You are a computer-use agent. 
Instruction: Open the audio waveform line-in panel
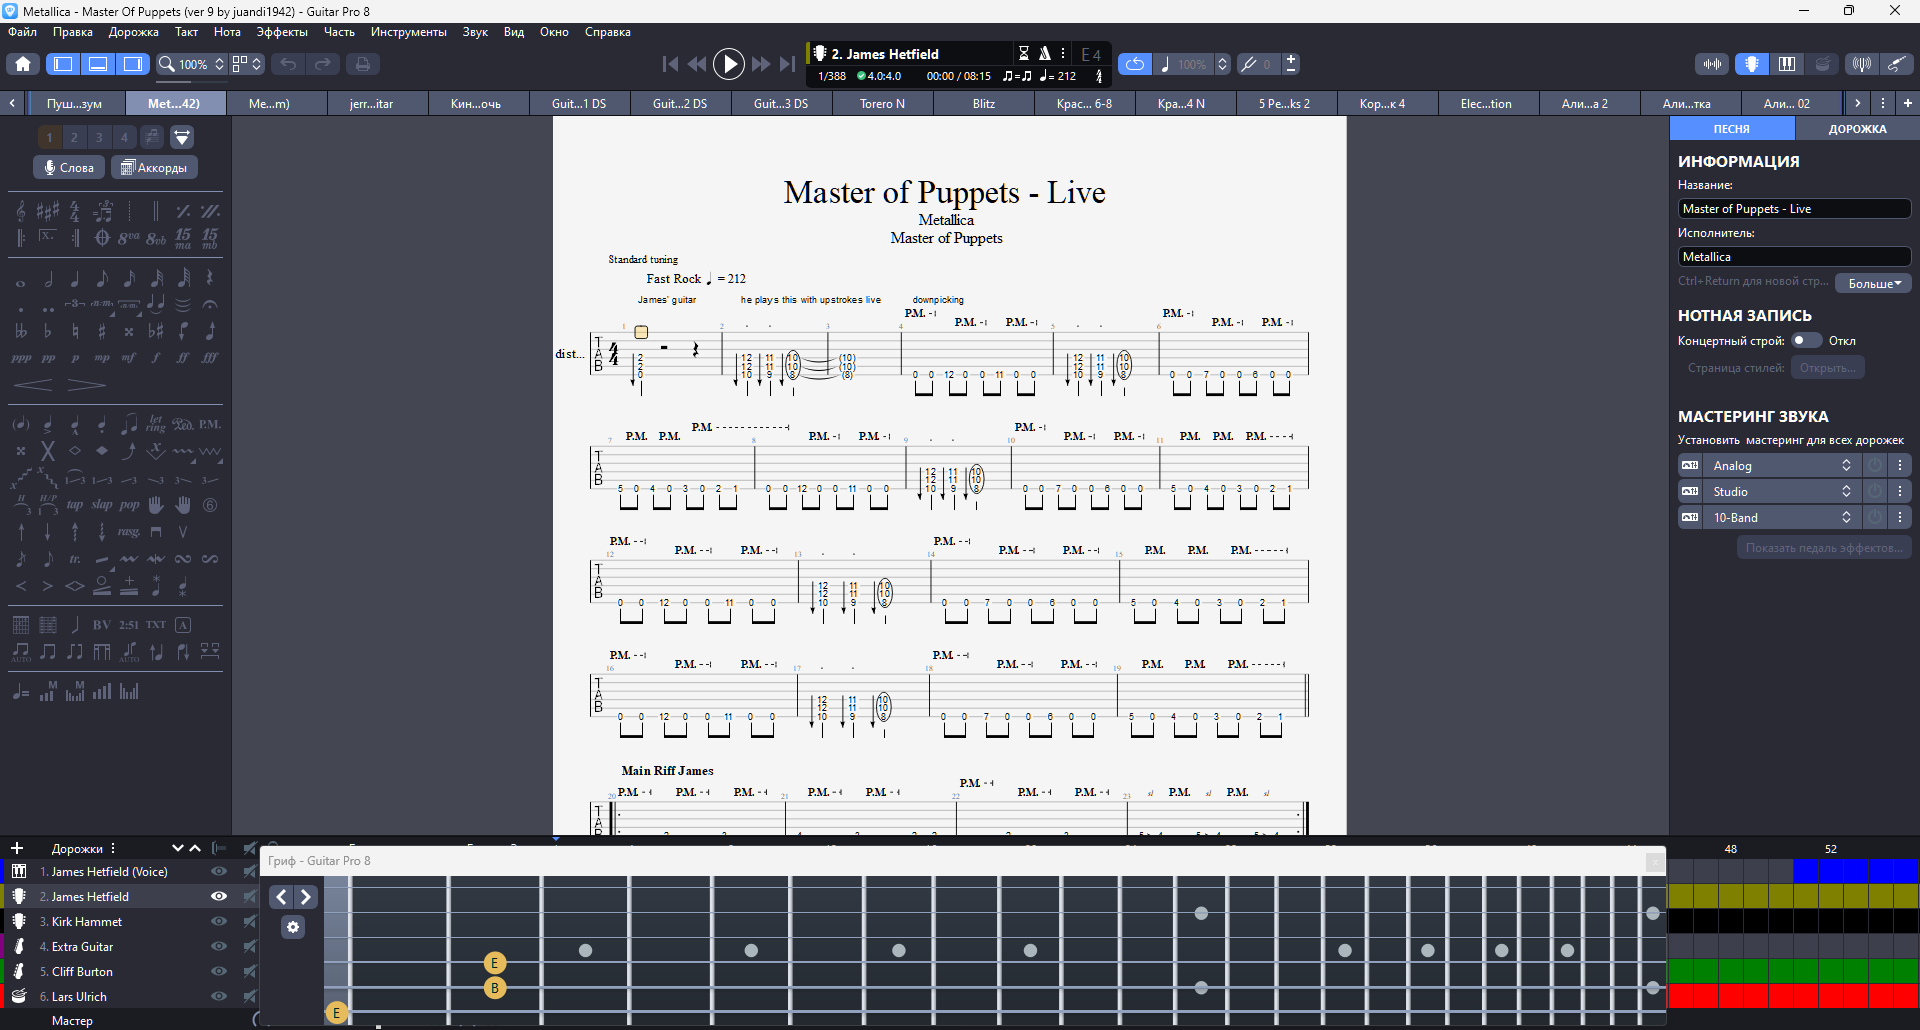1712,64
